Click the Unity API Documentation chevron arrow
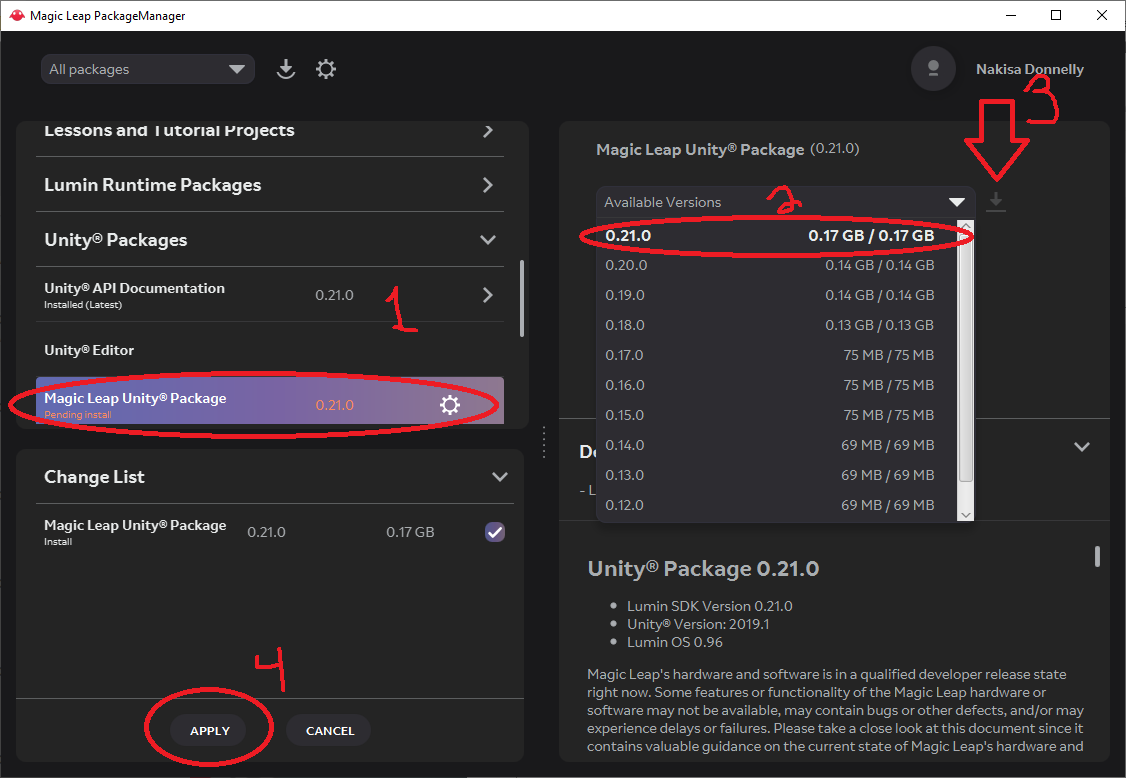Screen dimensions: 1126x778 pos(488,295)
